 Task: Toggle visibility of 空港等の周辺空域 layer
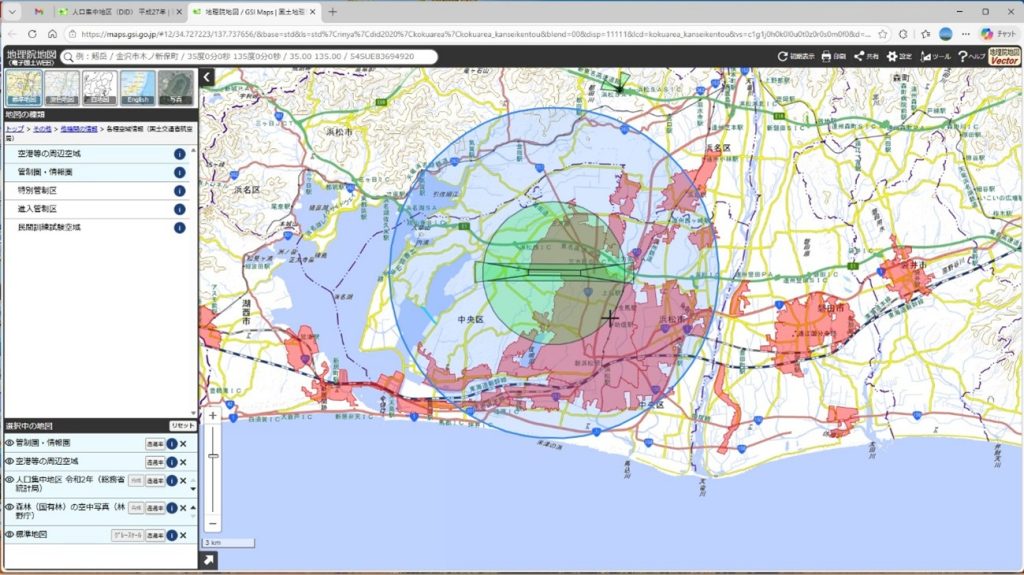[10, 461]
